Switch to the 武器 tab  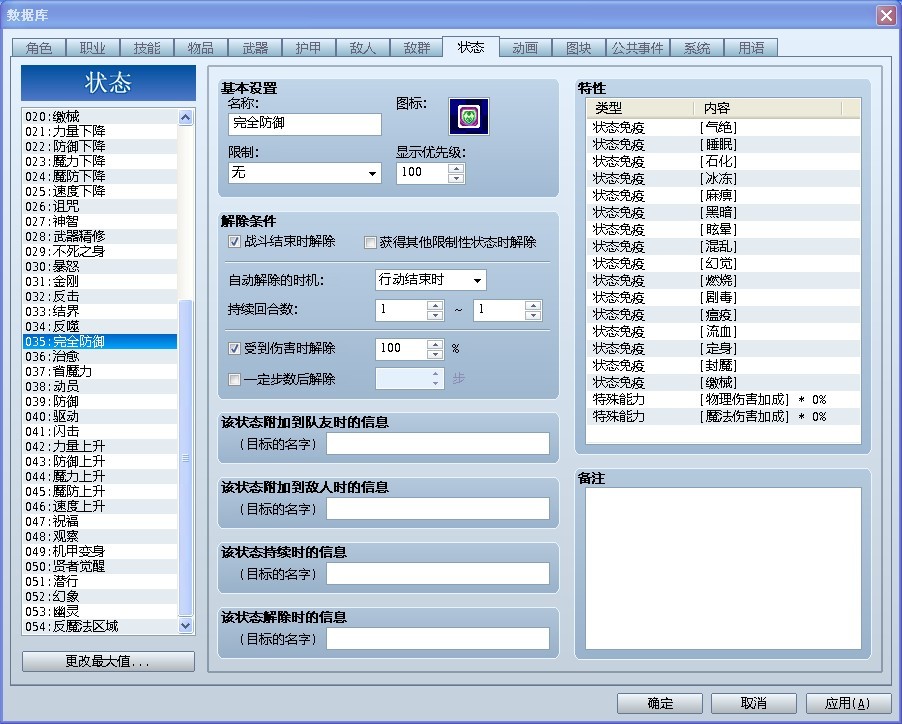pyautogui.click(x=255, y=48)
